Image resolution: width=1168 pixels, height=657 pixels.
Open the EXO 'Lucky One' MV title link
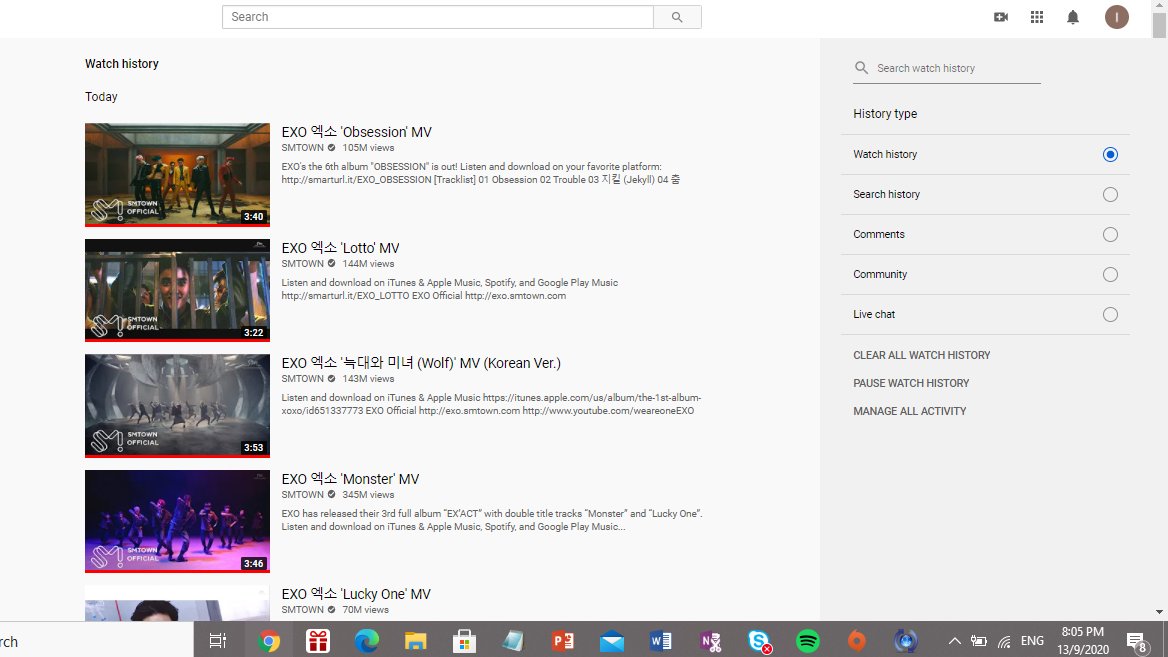pyautogui.click(x=356, y=594)
